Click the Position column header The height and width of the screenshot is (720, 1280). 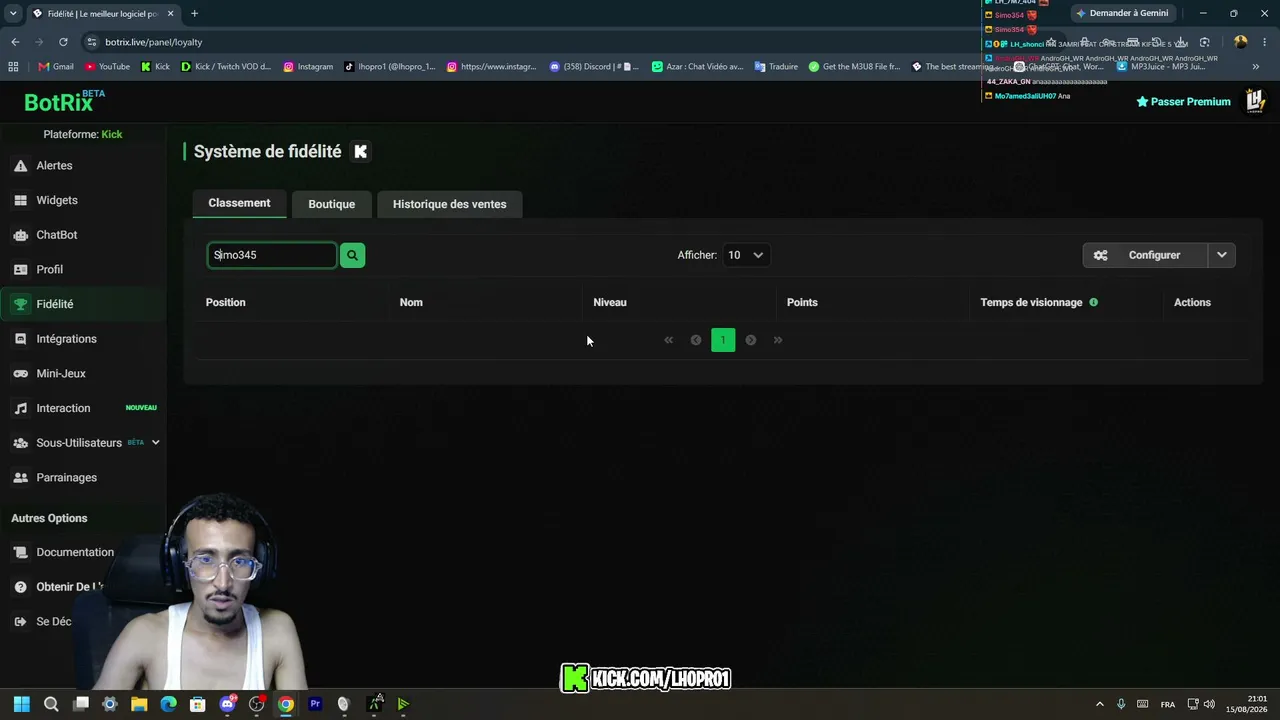coord(225,302)
